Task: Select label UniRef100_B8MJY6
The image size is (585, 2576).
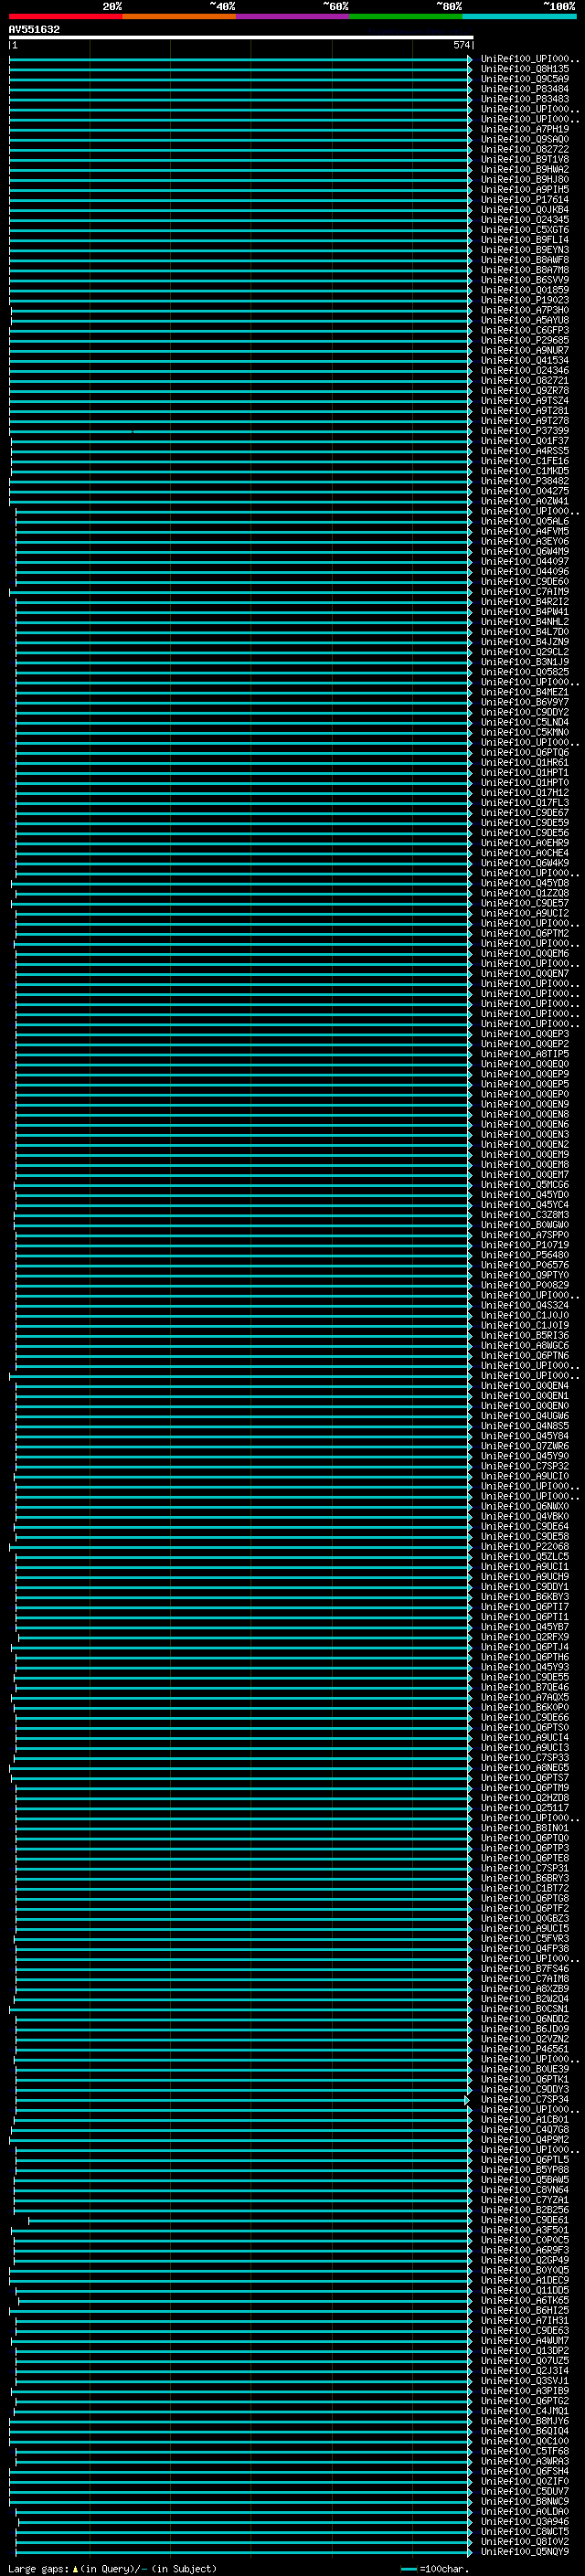Action: [525, 2421]
